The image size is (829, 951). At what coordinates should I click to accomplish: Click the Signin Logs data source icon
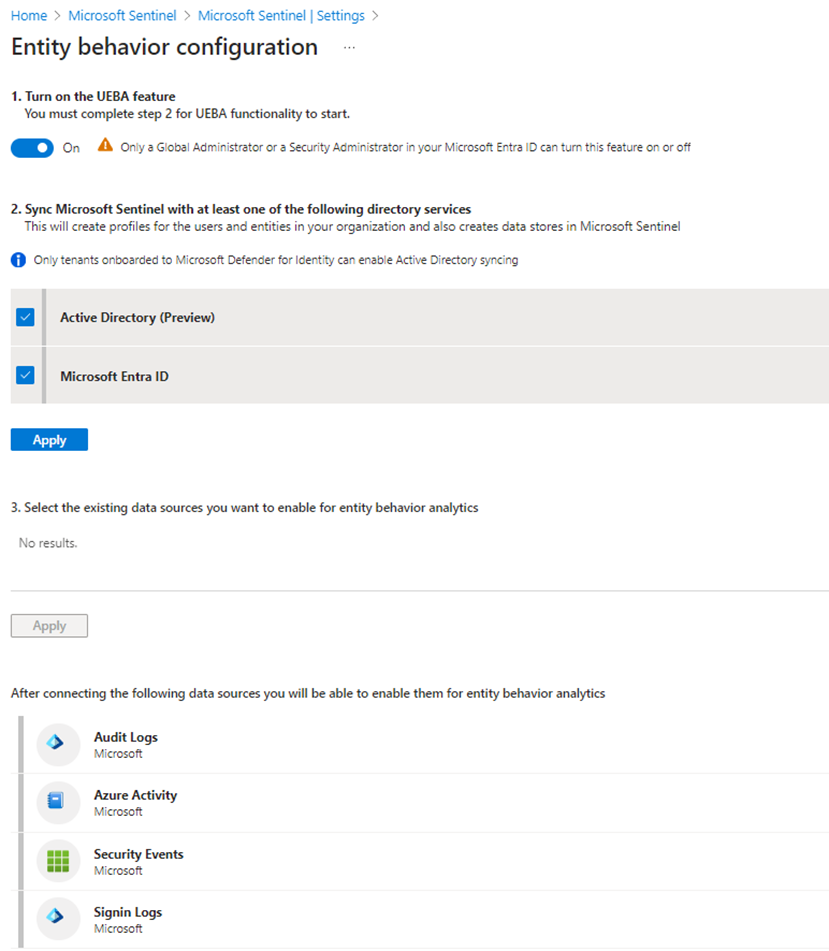pos(58,918)
